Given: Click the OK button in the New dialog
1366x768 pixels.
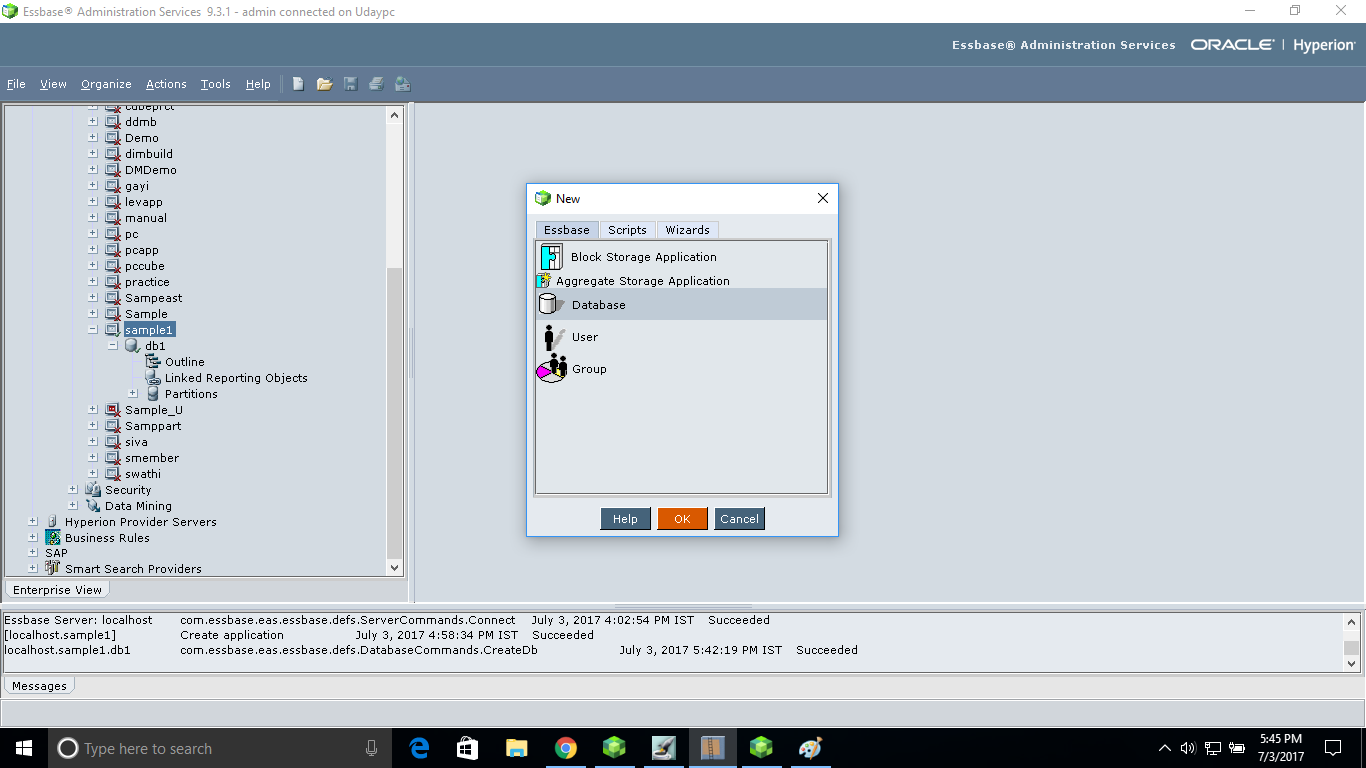Looking at the screenshot, I should 682,519.
